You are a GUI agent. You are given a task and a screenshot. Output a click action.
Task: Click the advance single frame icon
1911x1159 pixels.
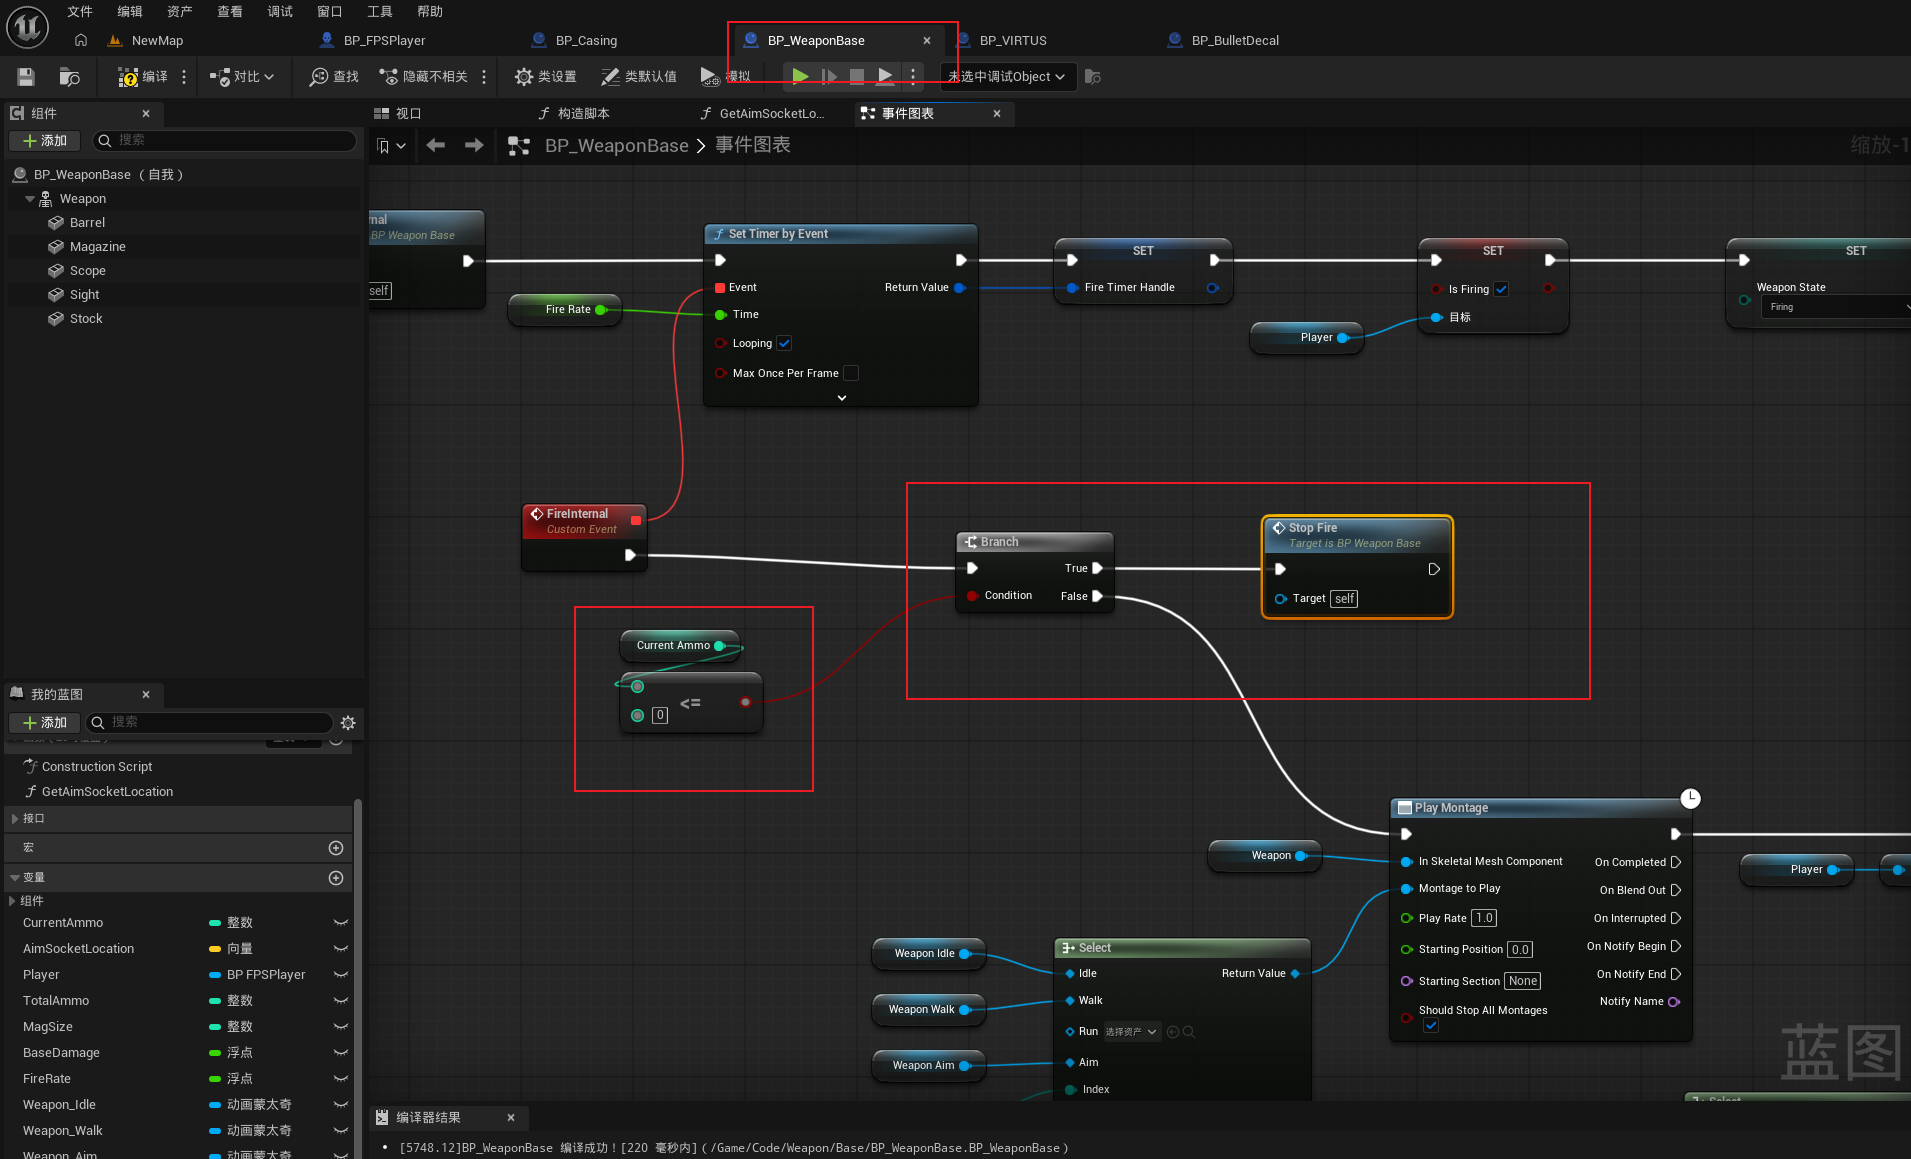pyautogui.click(x=829, y=76)
